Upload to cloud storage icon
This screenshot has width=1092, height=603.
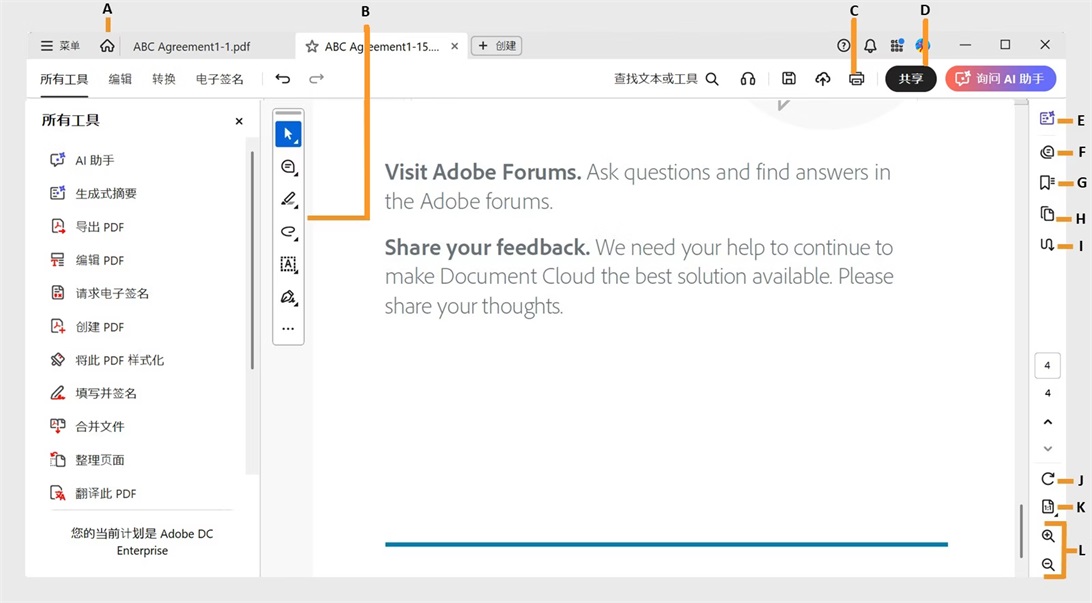pos(823,79)
